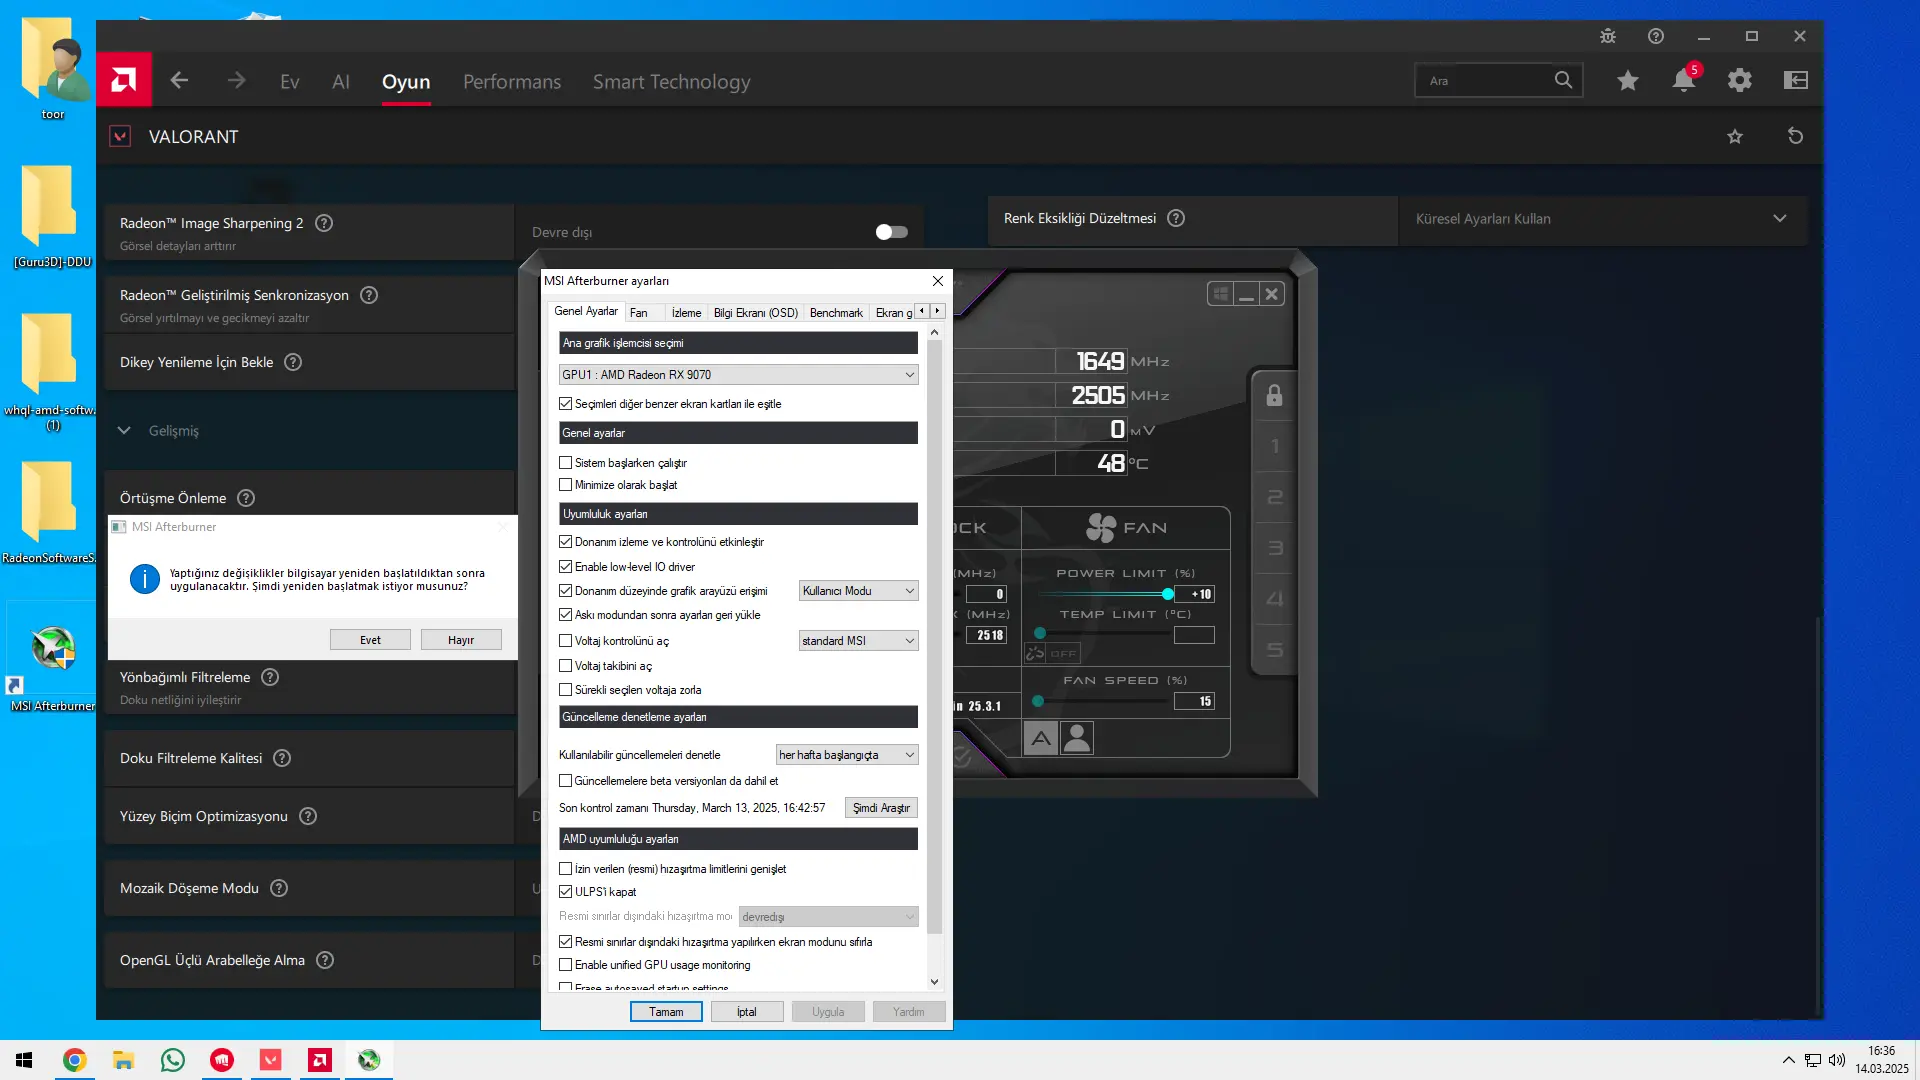Uncheck Seçimleri diğer benzer ekran kartları ile eşitle

566,404
